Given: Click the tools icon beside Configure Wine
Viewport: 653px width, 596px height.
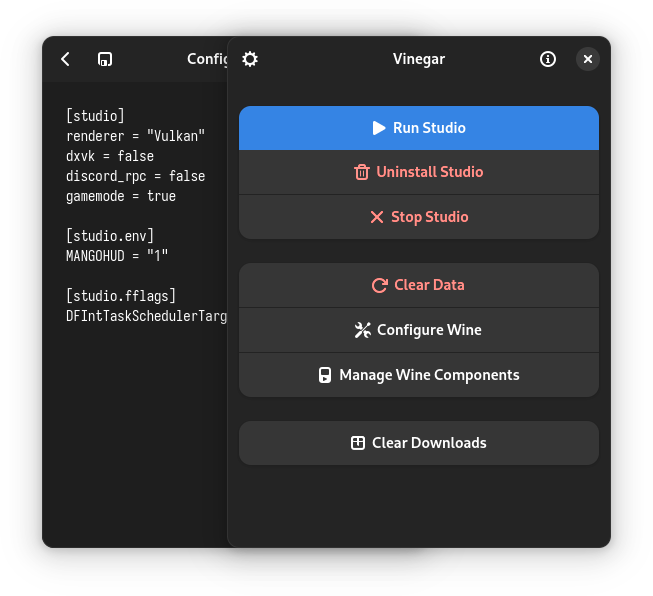Looking at the screenshot, I should (x=362, y=330).
